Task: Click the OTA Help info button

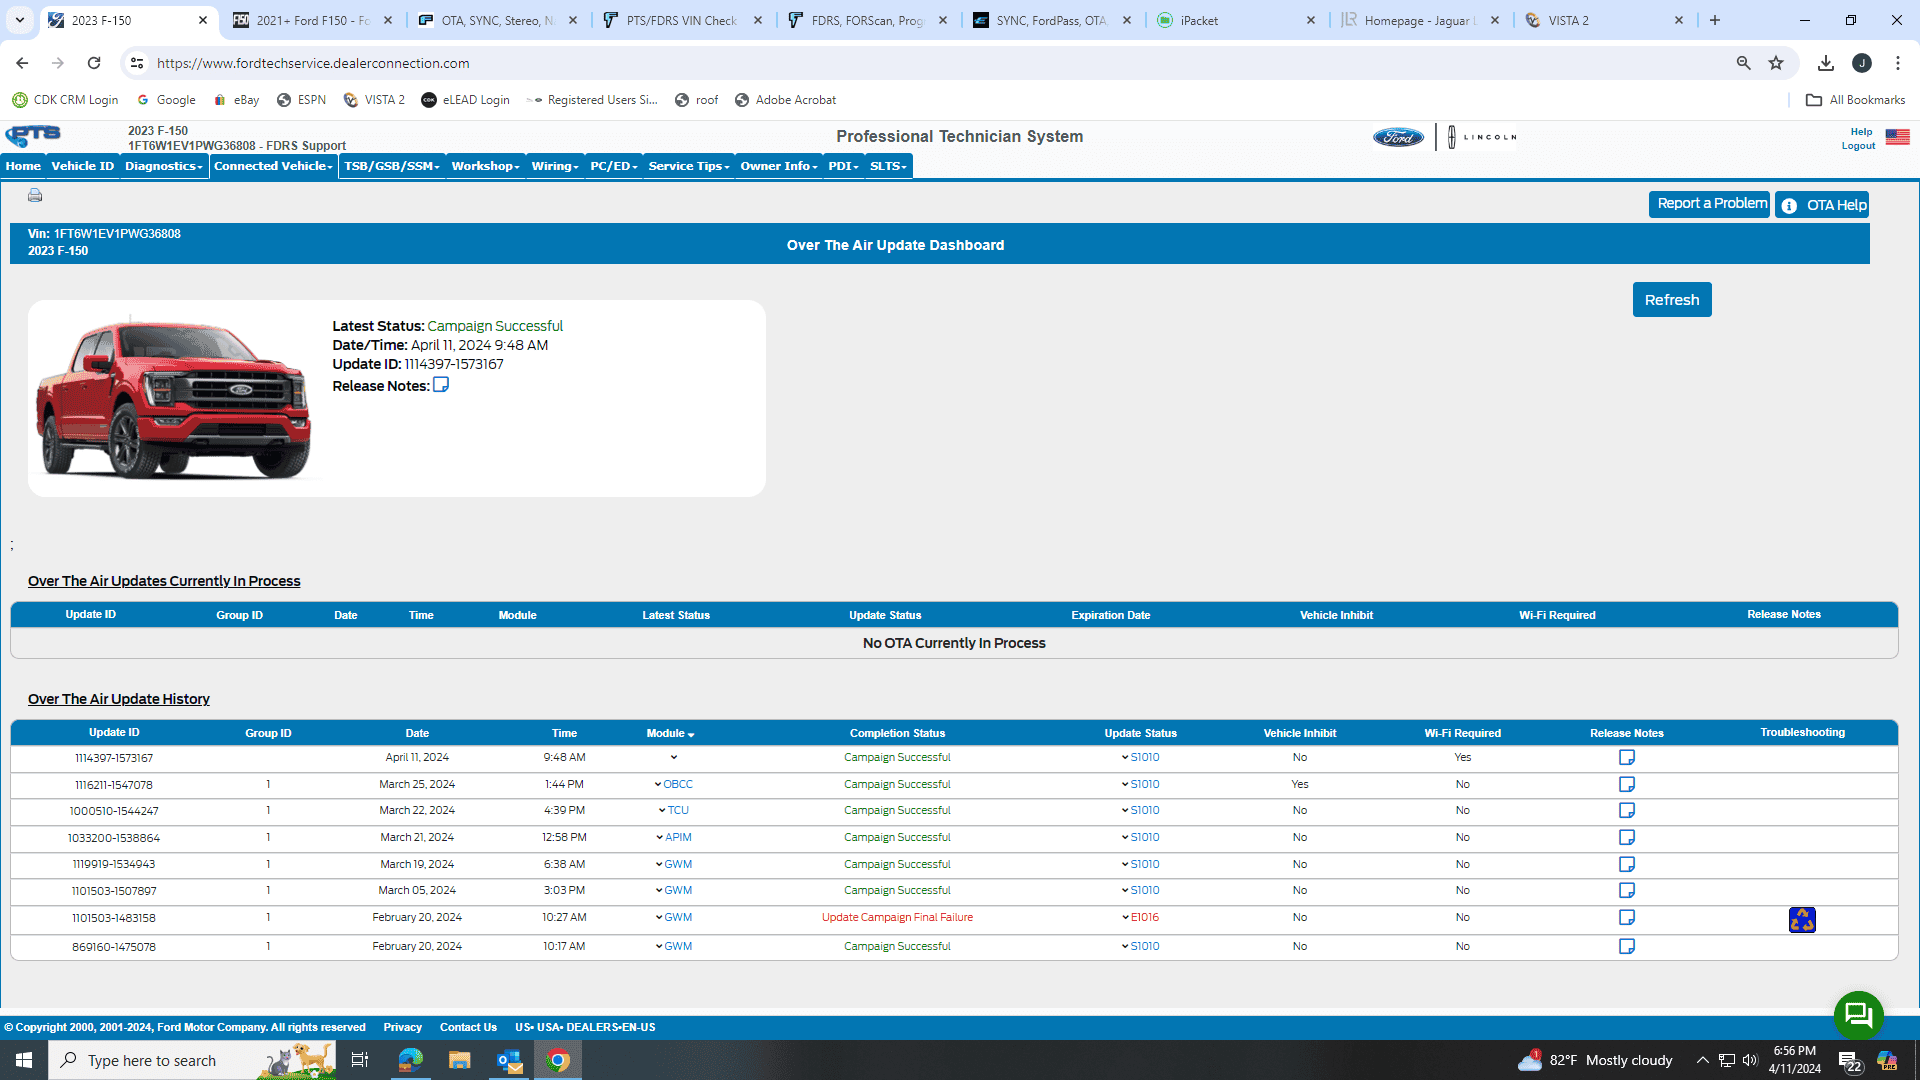Action: 1822,205
